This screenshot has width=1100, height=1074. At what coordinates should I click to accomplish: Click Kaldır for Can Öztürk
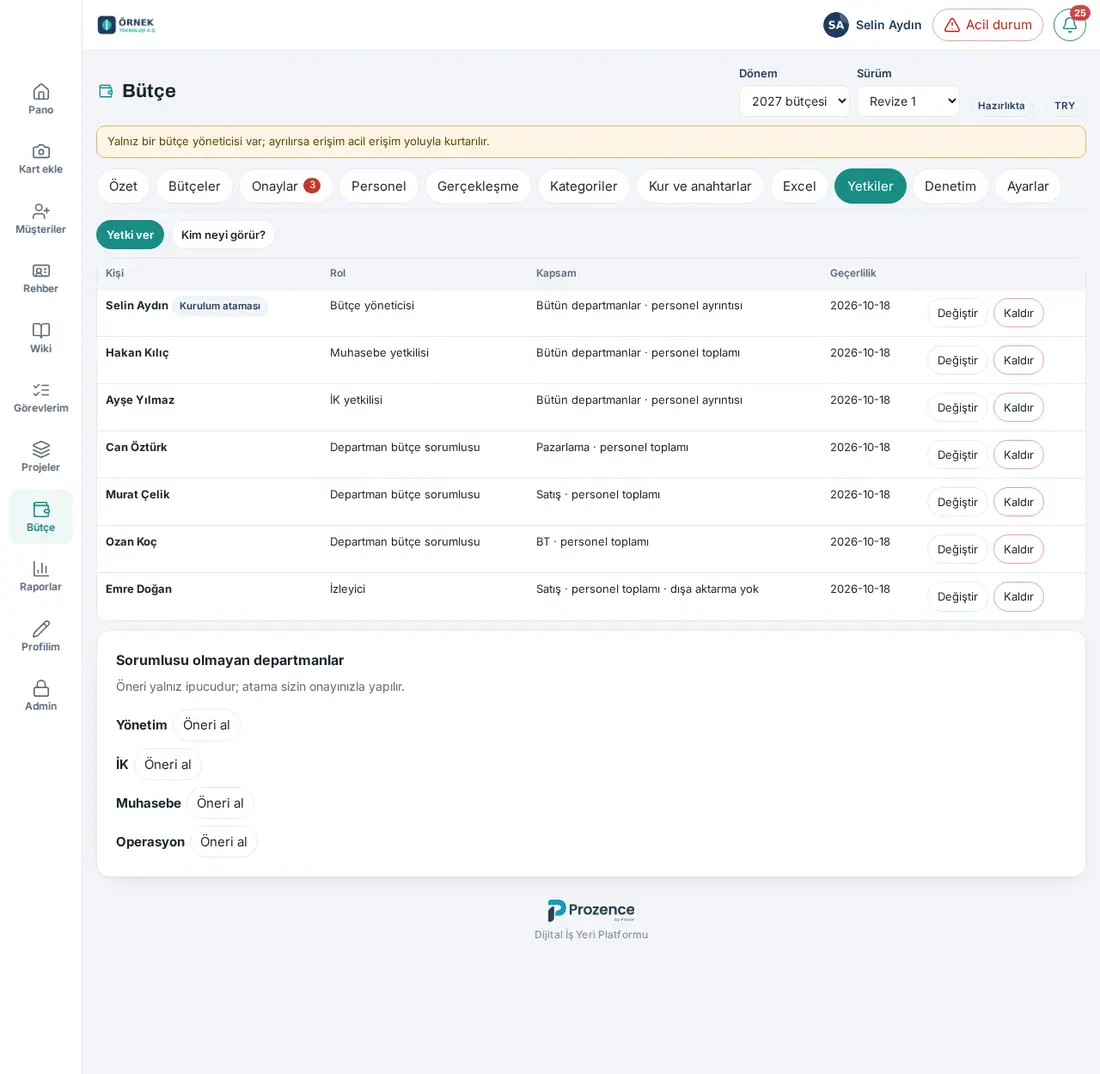tap(1018, 455)
